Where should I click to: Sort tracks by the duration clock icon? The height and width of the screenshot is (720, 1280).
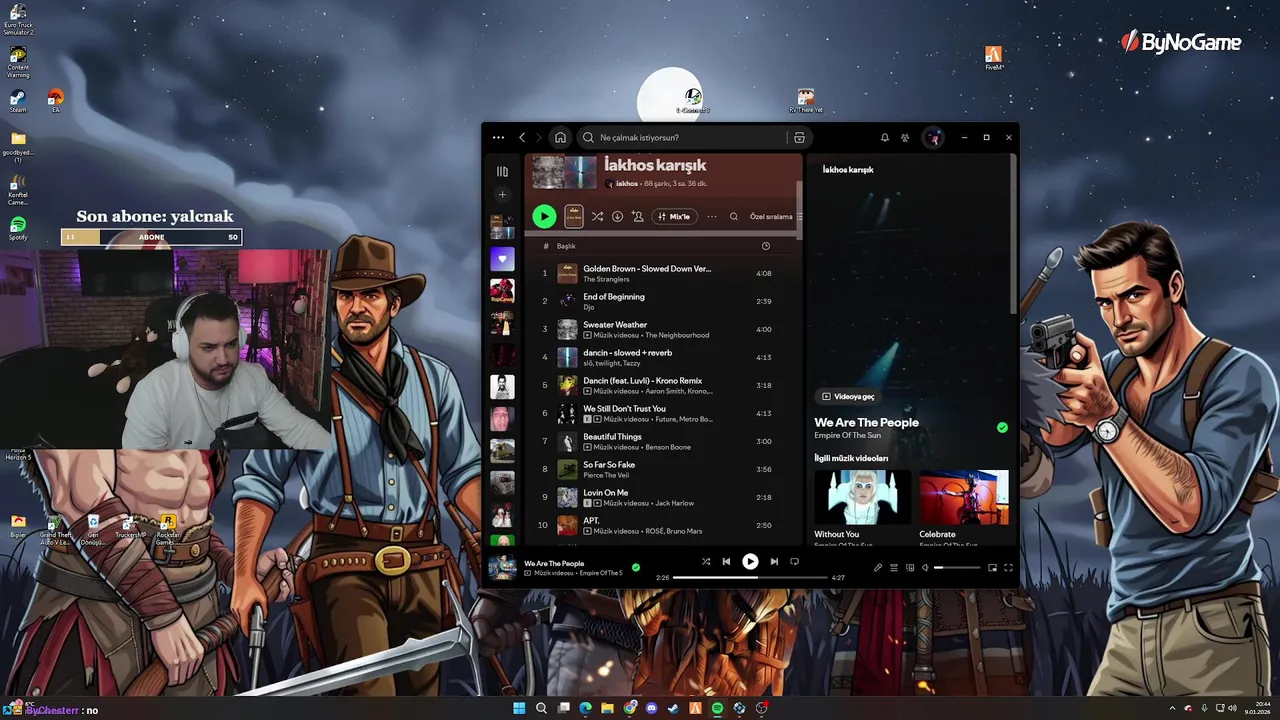pos(766,246)
